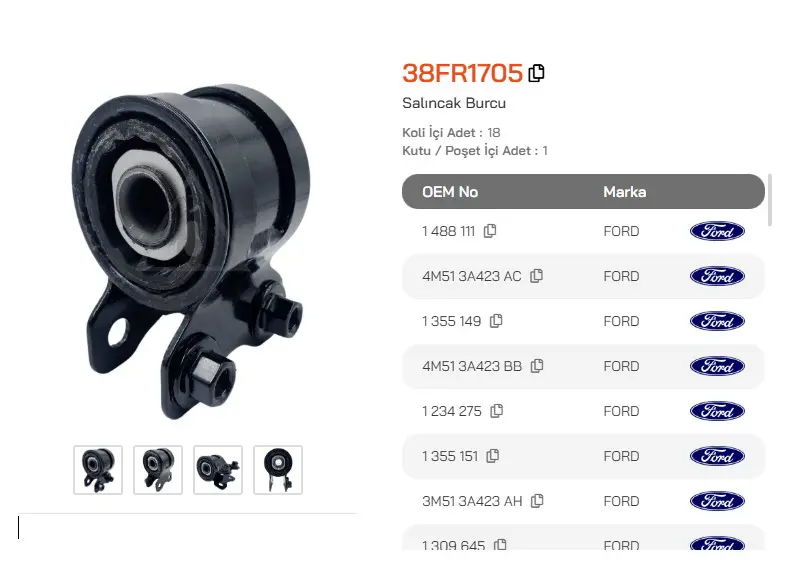
Task: Copy OEM number 3M51 3A423 AH
Action: (537, 501)
